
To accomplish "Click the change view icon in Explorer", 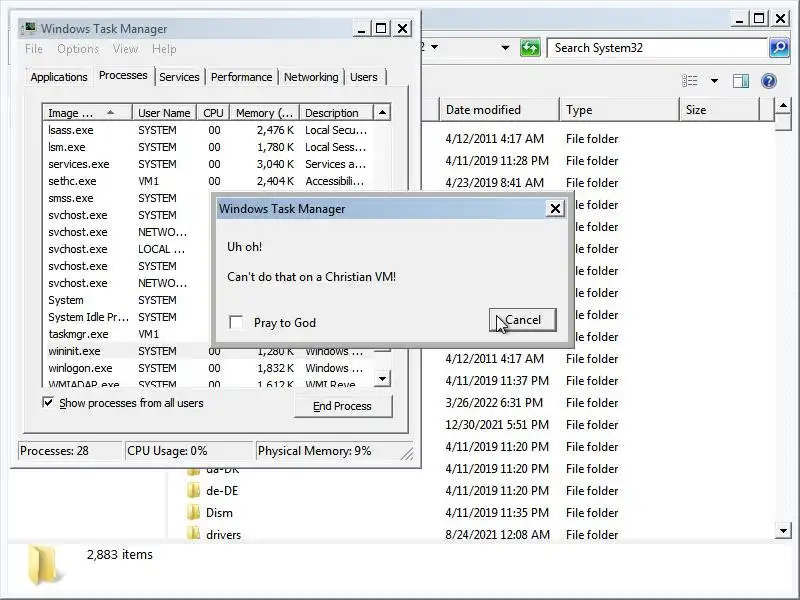I will [x=690, y=81].
